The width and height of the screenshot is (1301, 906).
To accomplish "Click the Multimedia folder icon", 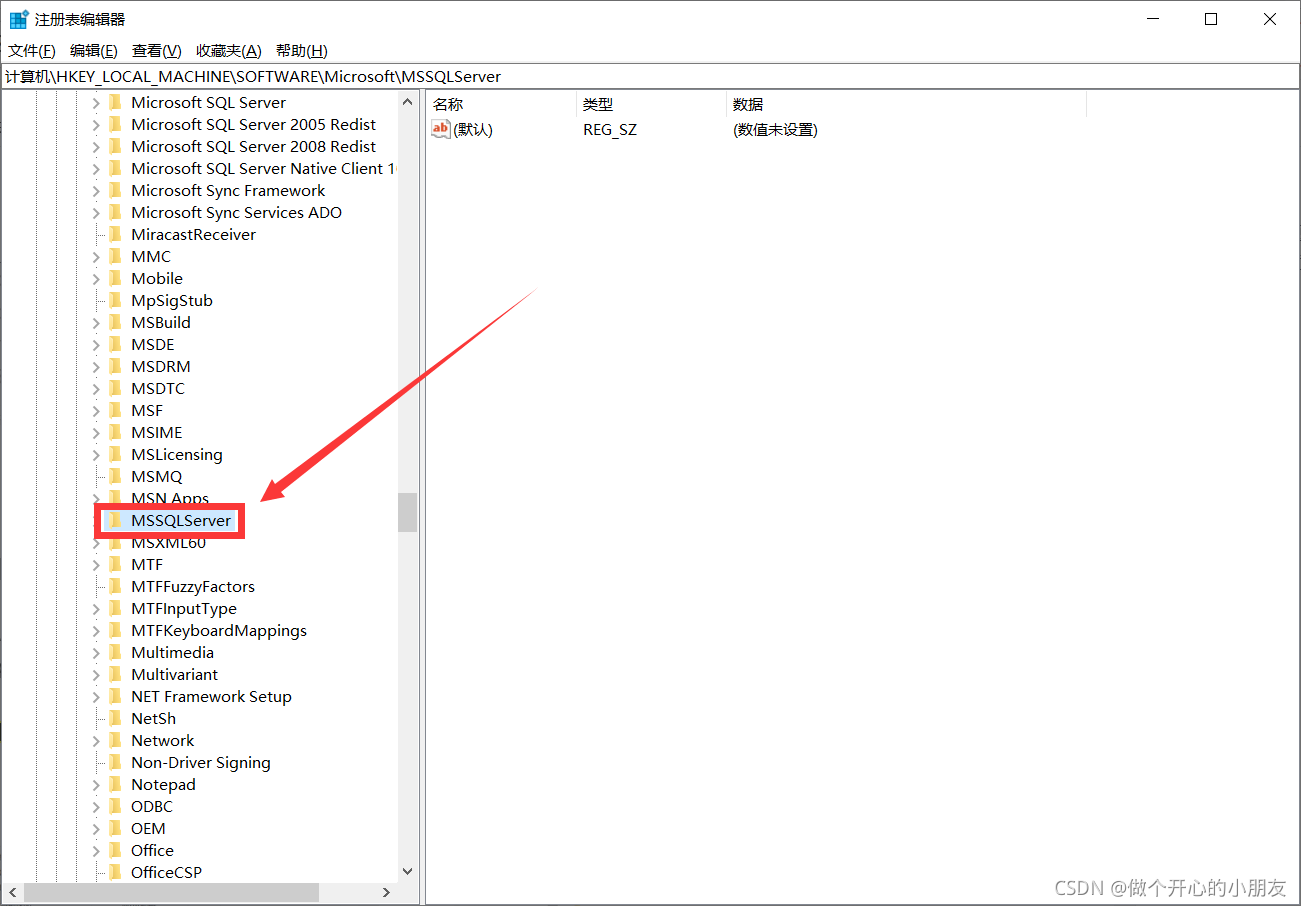I will (x=116, y=652).
